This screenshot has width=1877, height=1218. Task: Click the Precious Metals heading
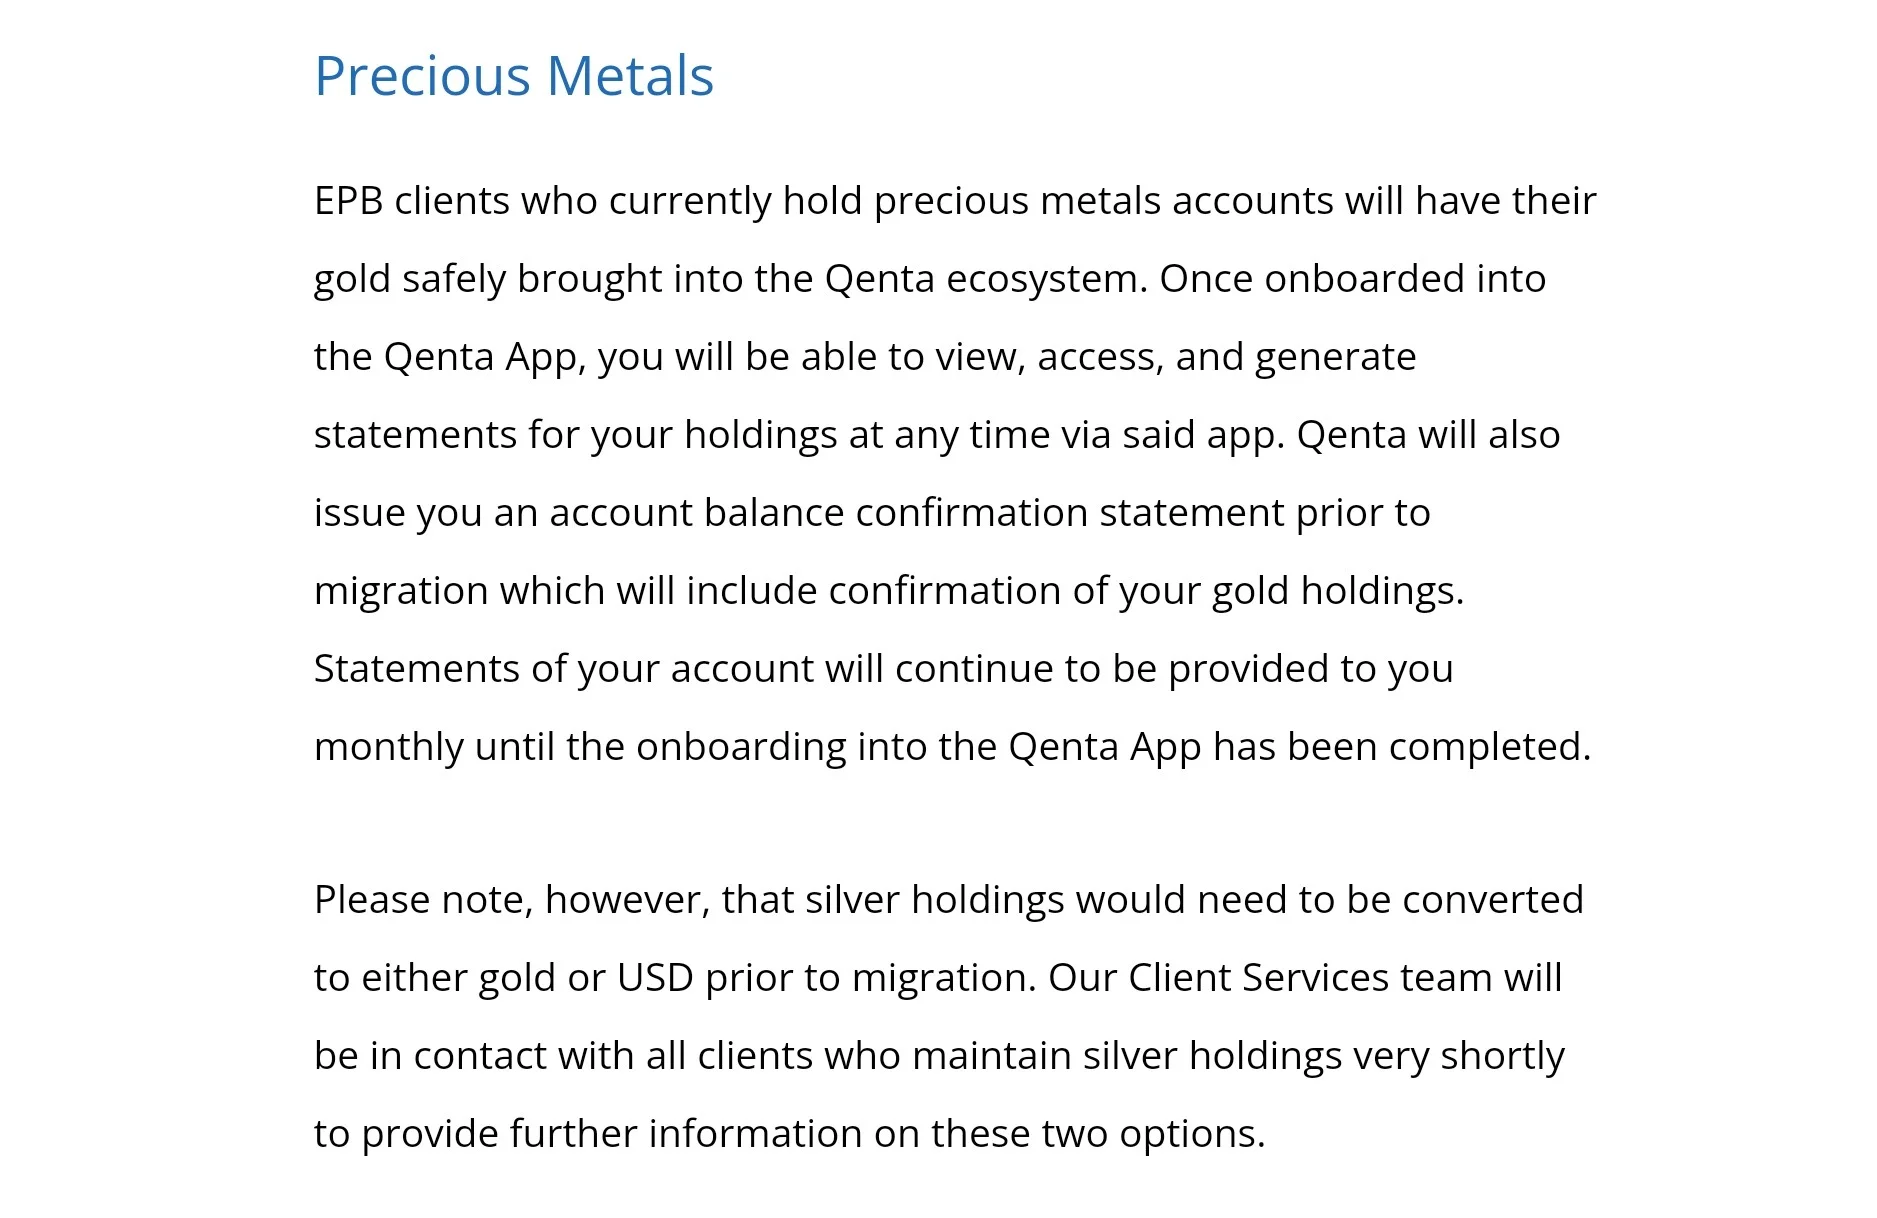pyautogui.click(x=514, y=75)
